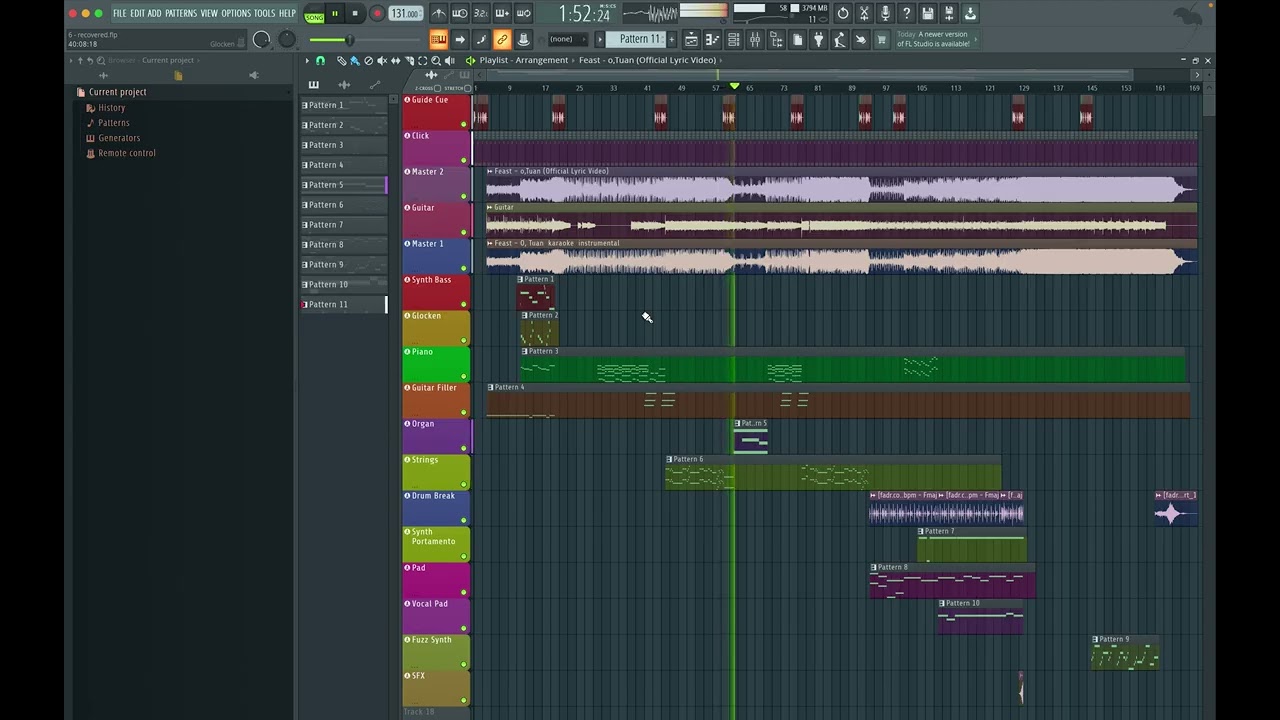Open the PATTERNS menu
The height and width of the screenshot is (720, 1280).
pyautogui.click(x=181, y=13)
